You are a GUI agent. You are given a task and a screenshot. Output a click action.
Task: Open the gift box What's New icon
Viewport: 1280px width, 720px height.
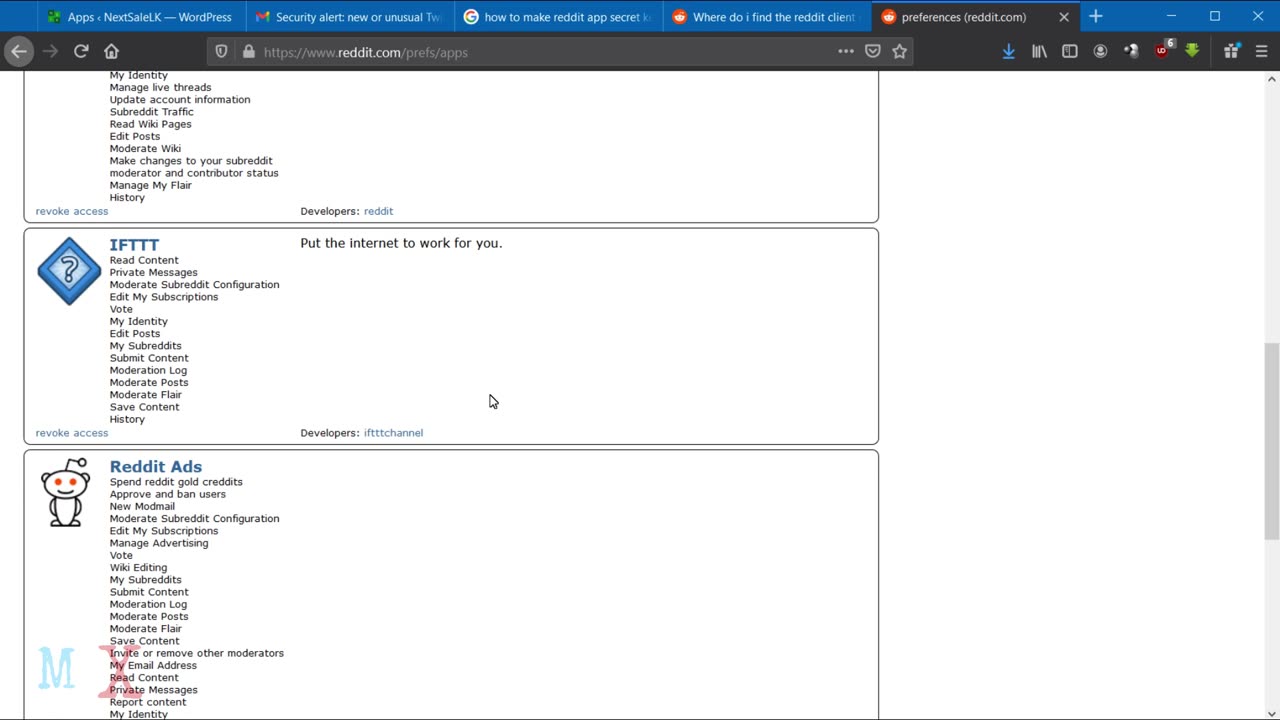point(1231,51)
